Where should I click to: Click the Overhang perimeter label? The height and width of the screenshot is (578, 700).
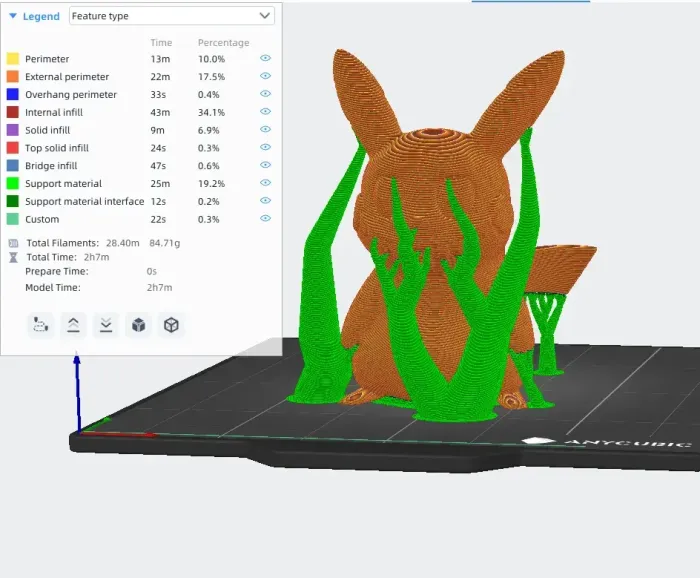point(71,95)
